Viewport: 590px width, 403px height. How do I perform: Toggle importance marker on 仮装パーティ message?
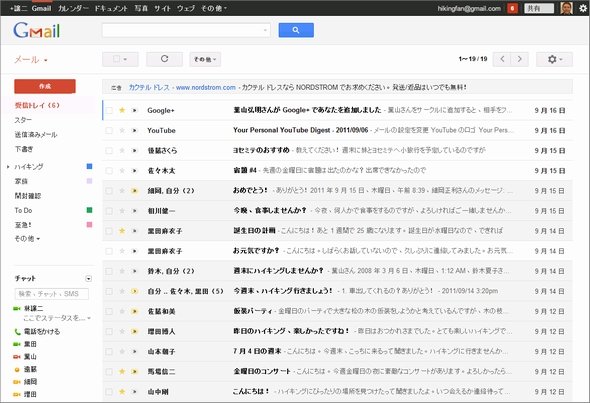(x=134, y=312)
